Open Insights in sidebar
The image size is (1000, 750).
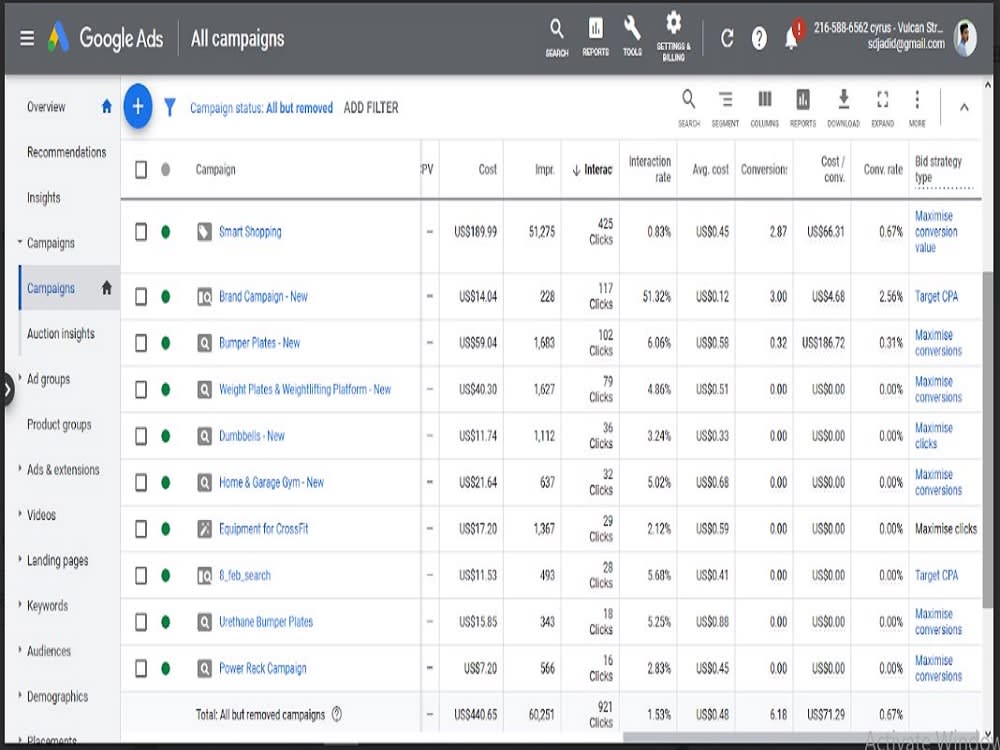tap(43, 198)
